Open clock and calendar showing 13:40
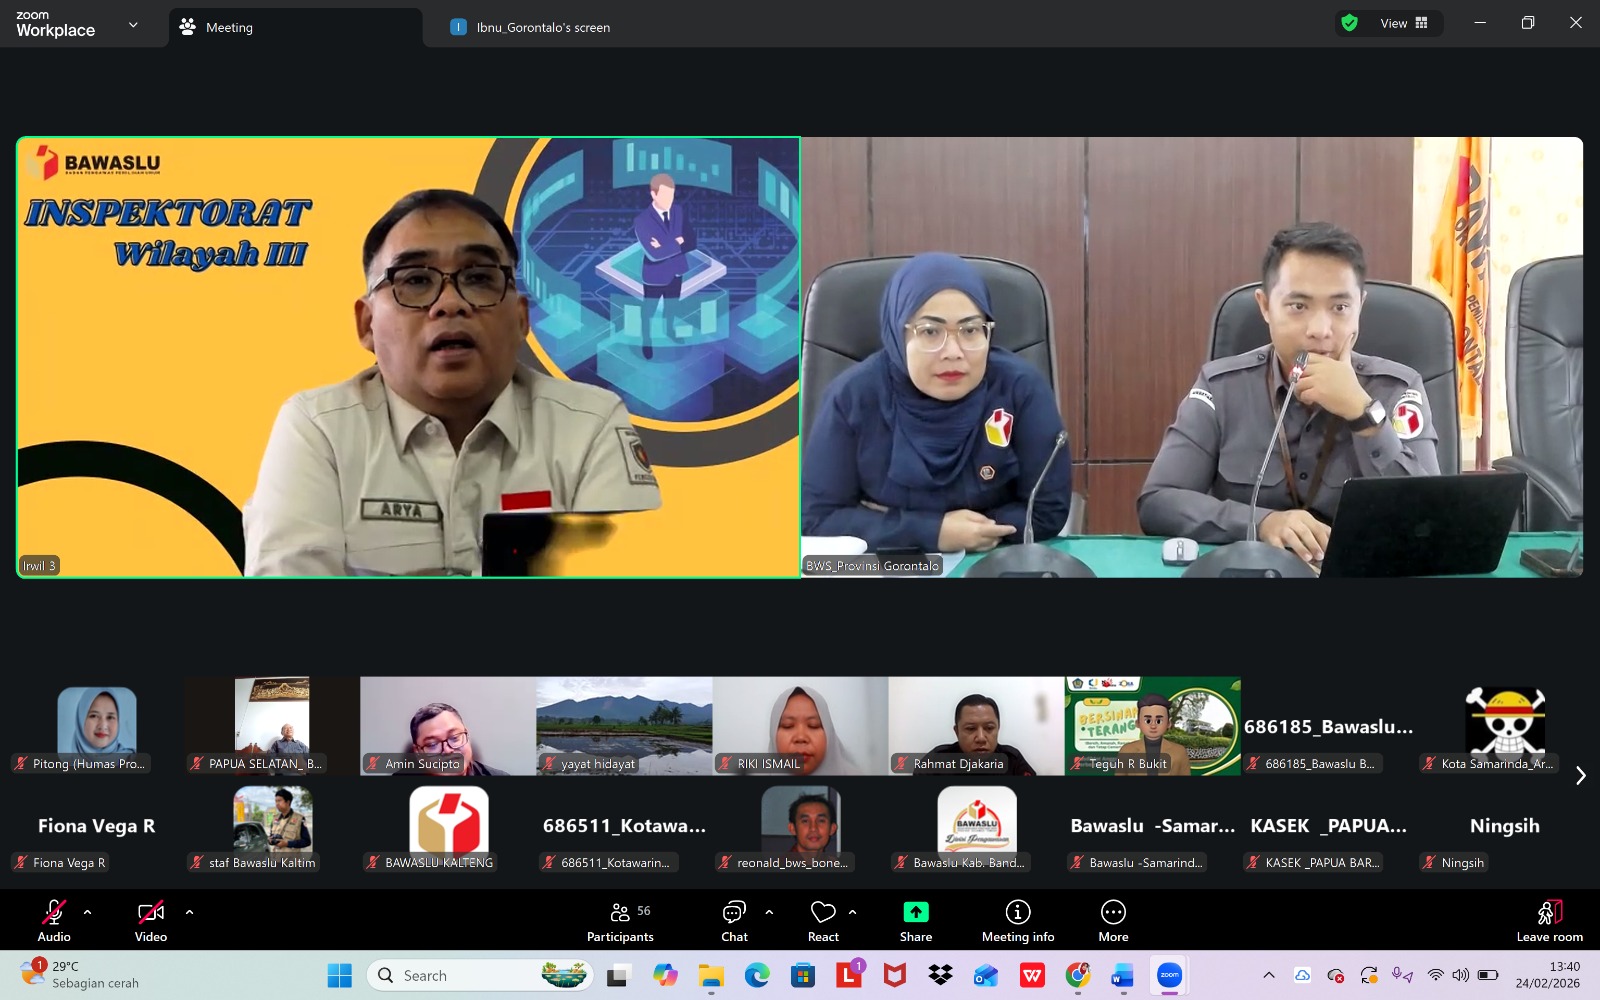The height and width of the screenshot is (1000, 1600). [x=1548, y=975]
